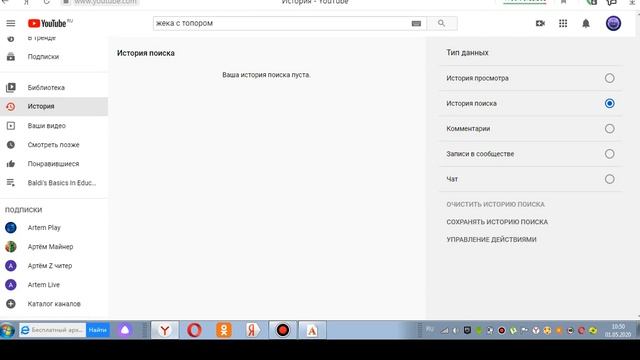Click the search magnifier button
This screenshot has width=640, height=360.
(x=442, y=23)
